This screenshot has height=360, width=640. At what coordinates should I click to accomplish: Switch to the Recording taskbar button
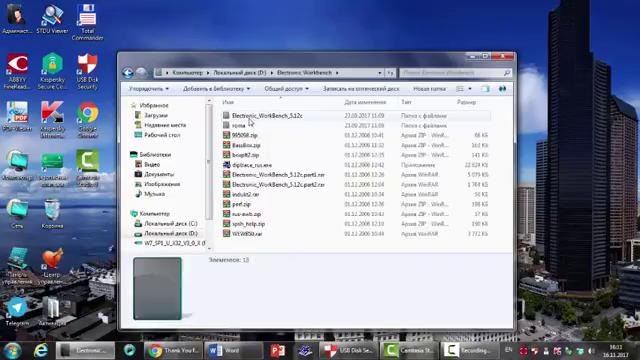(469, 351)
